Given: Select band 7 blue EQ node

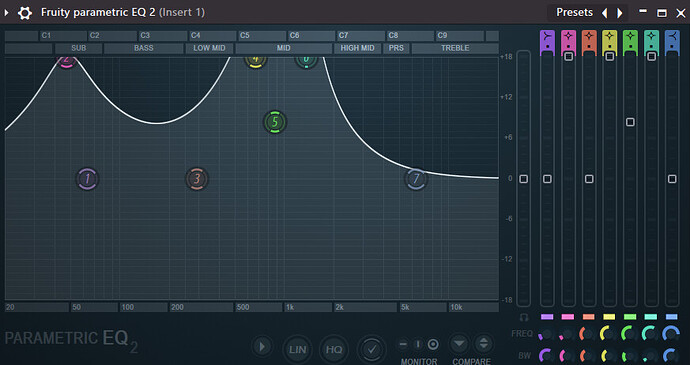Looking at the screenshot, I should coord(416,179).
